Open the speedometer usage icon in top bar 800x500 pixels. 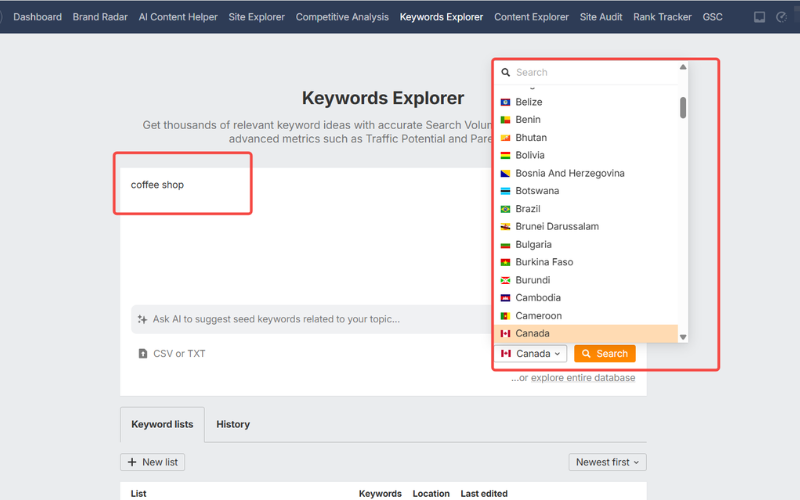pyautogui.click(x=781, y=17)
